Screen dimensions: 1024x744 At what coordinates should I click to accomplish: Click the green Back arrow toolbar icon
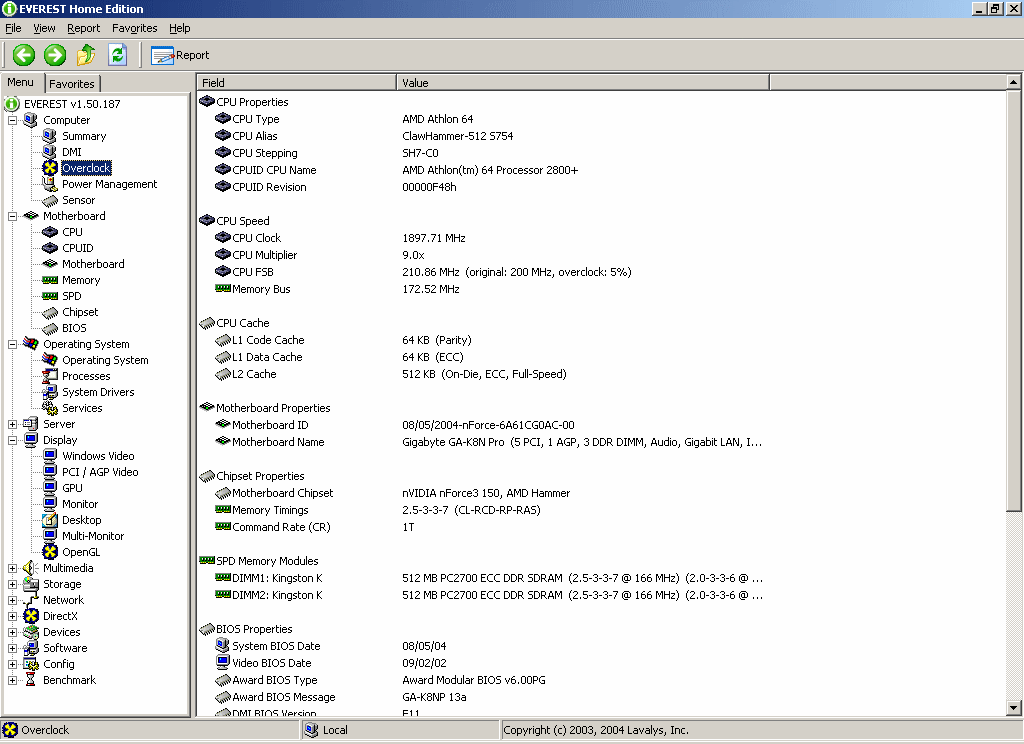(x=24, y=55)
